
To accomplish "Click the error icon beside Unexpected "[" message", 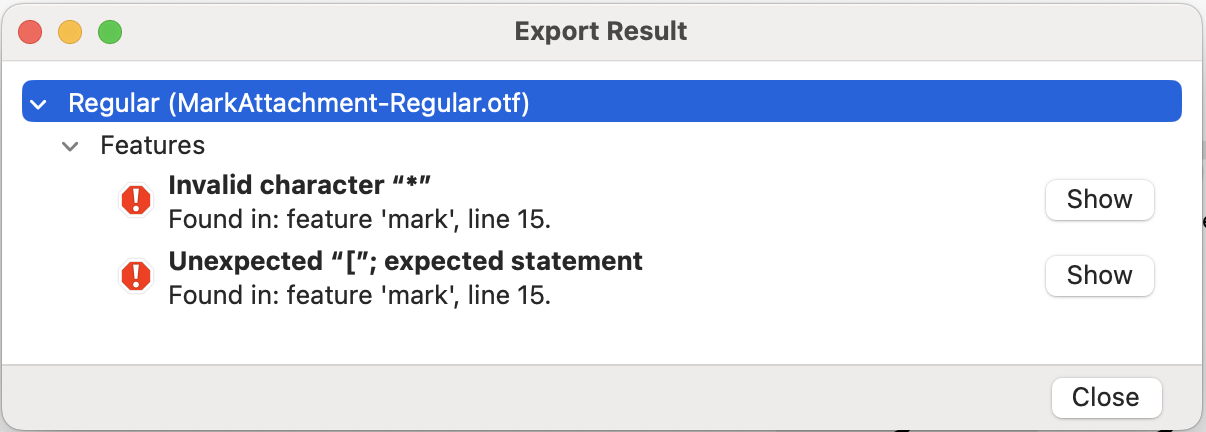I will 135,275.
